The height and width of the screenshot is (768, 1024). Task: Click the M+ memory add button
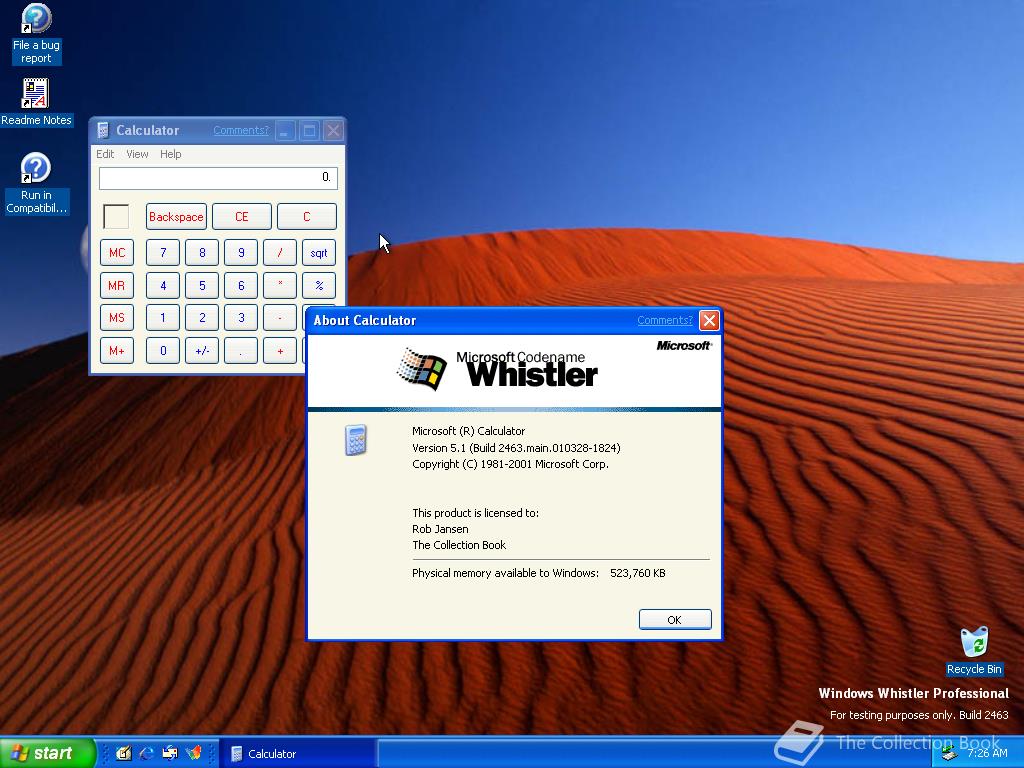click(x=117, y=351)
